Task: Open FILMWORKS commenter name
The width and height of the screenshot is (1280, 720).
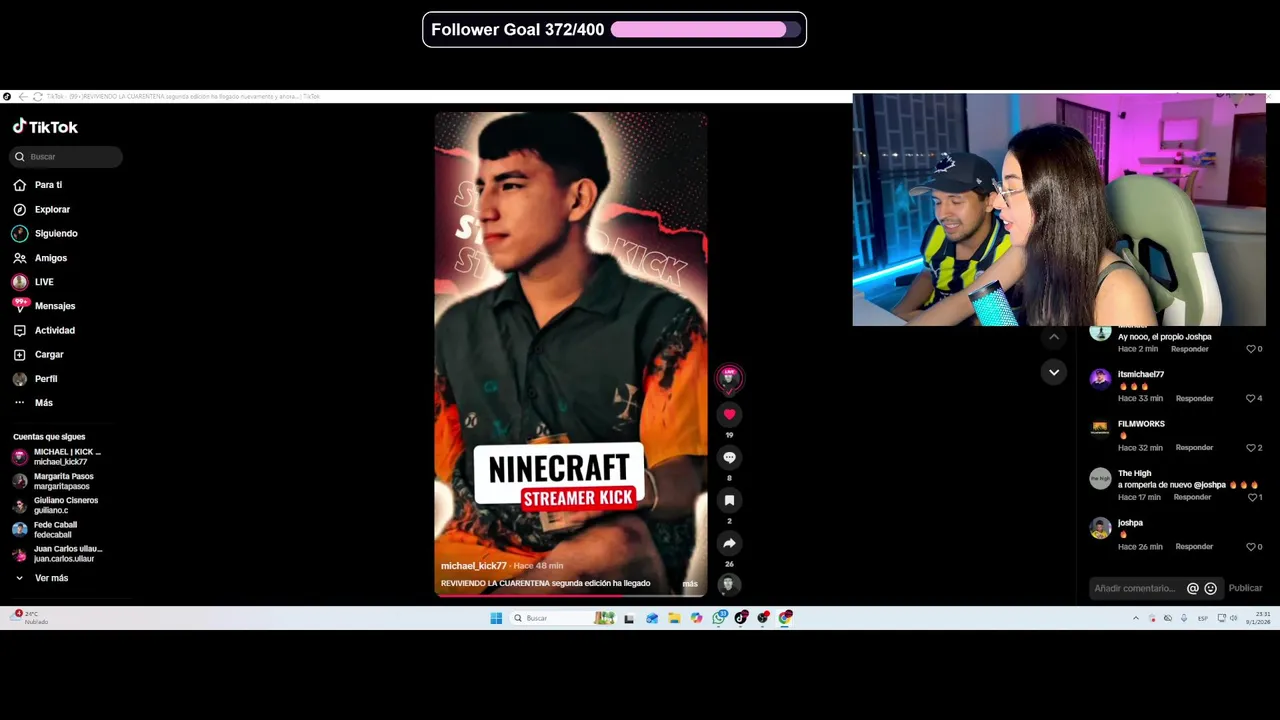Action: pyautogui.click(x=1141, y=424)
